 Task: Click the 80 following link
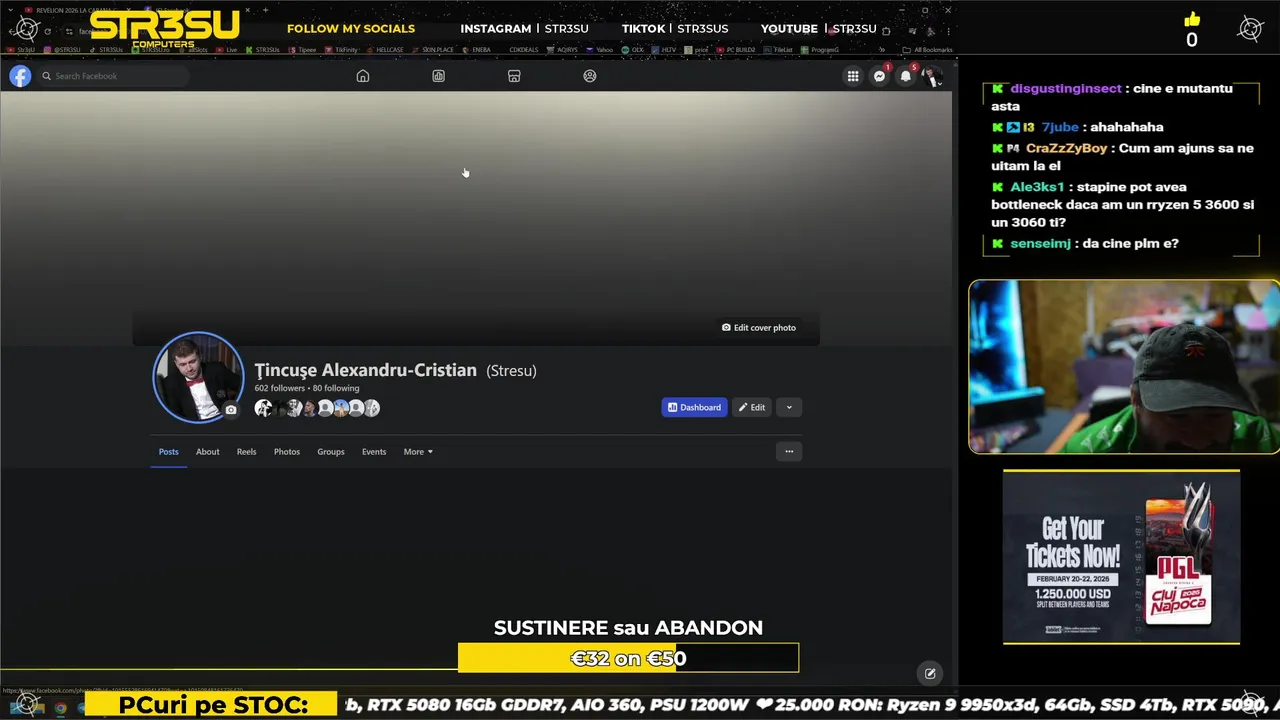click(336, 388)
